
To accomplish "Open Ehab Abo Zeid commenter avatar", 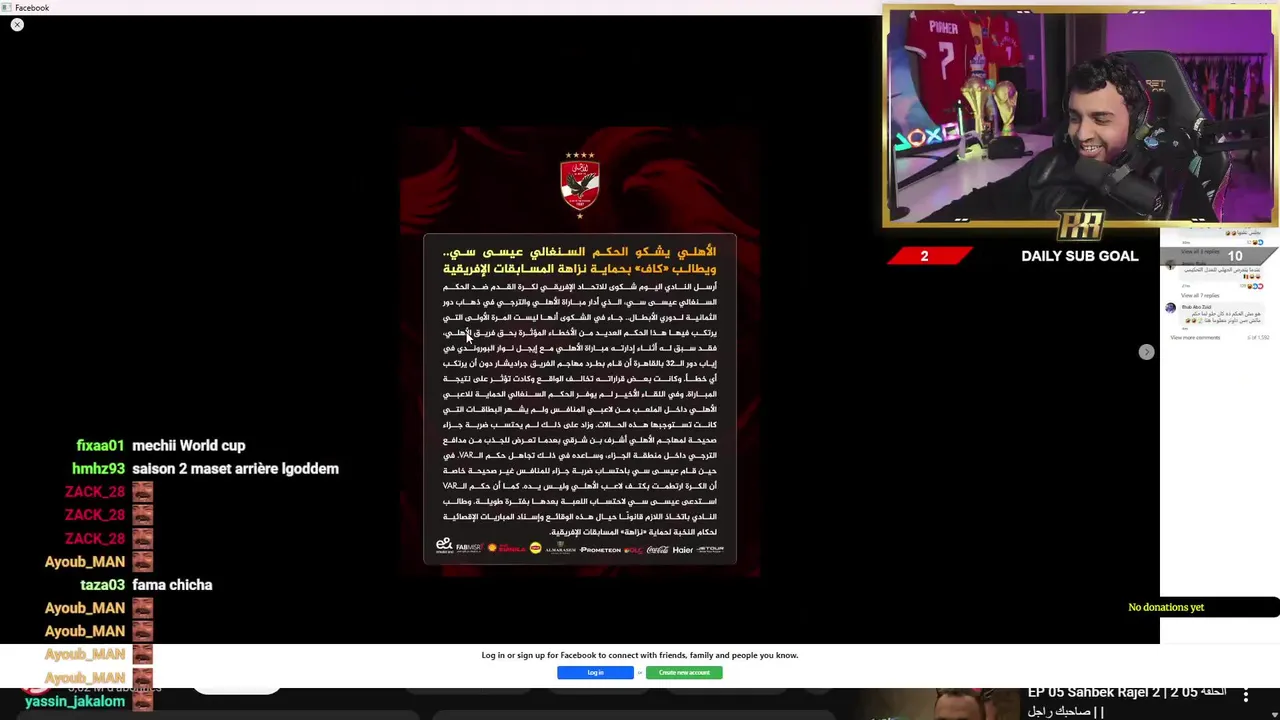I will (x=1171, y=309).
